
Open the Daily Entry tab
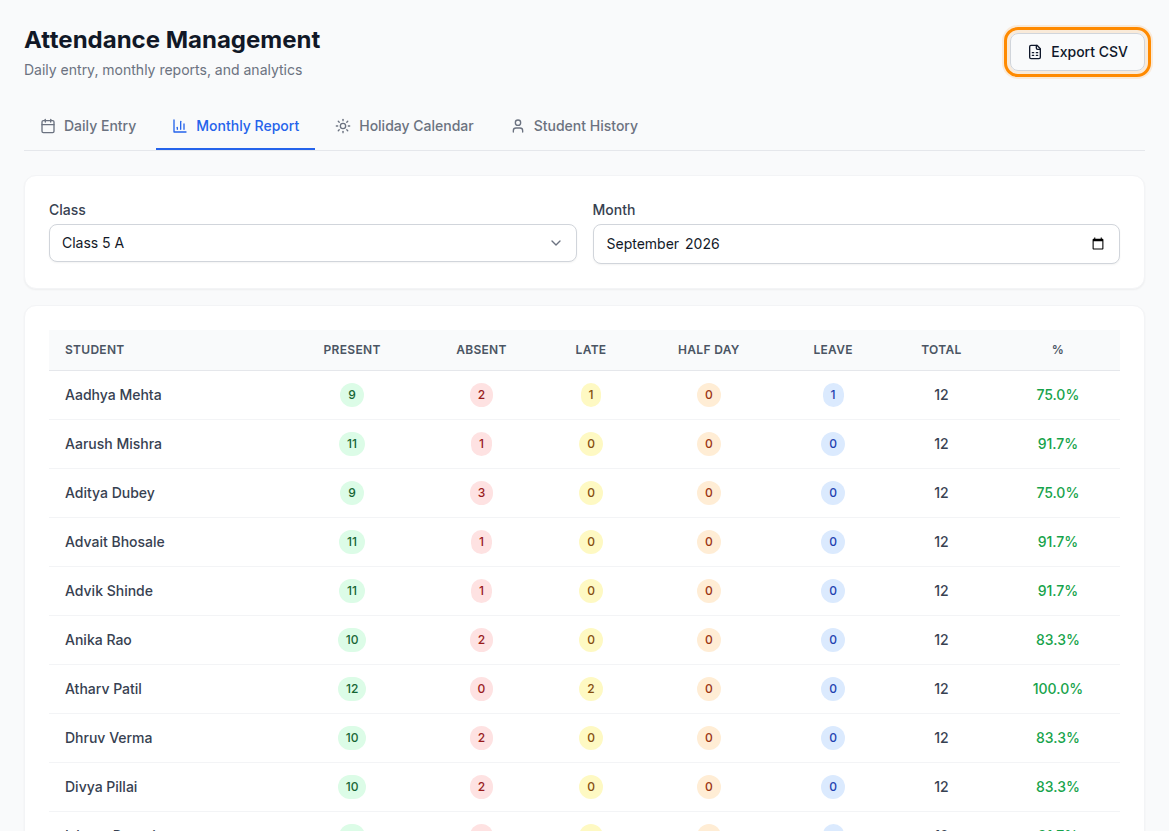click(x=89, y=126)
